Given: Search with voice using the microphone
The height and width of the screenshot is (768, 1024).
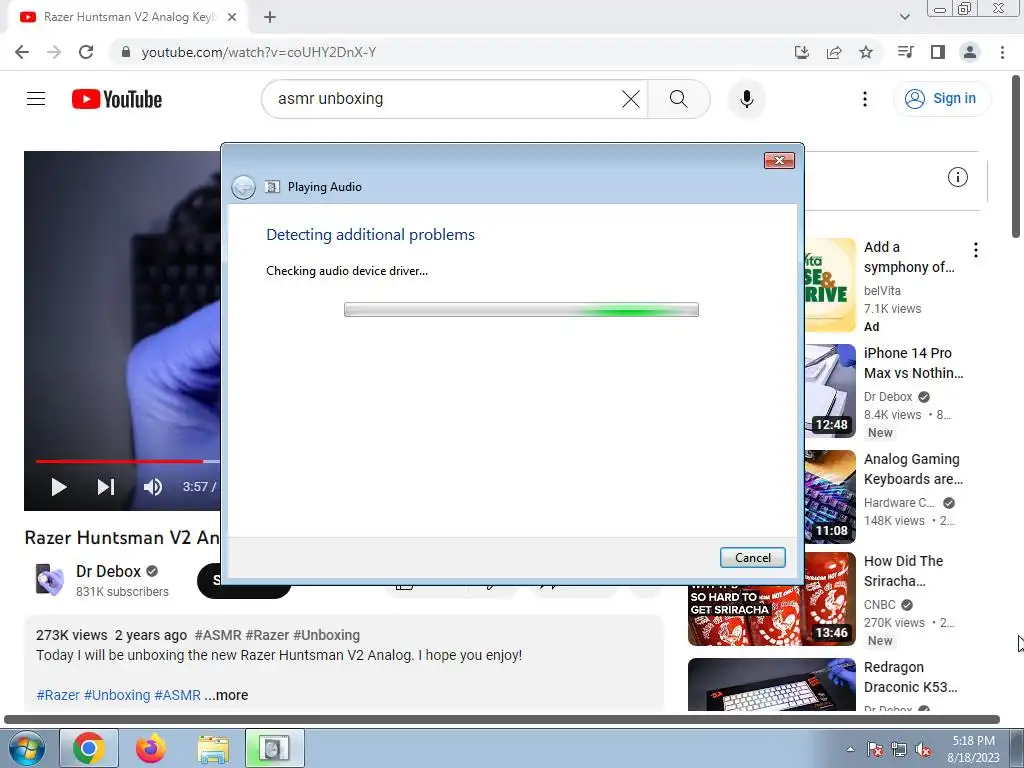Looking at the screenshot, I should 746,99.
